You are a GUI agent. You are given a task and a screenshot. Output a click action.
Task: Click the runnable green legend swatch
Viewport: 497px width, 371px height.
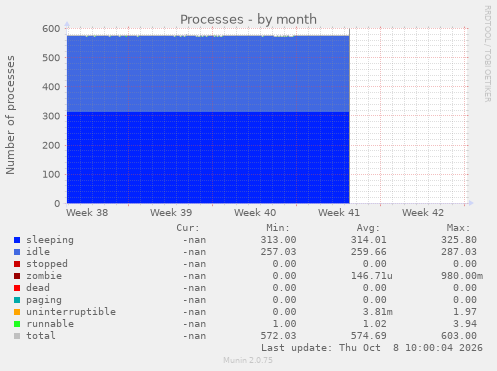17,324
